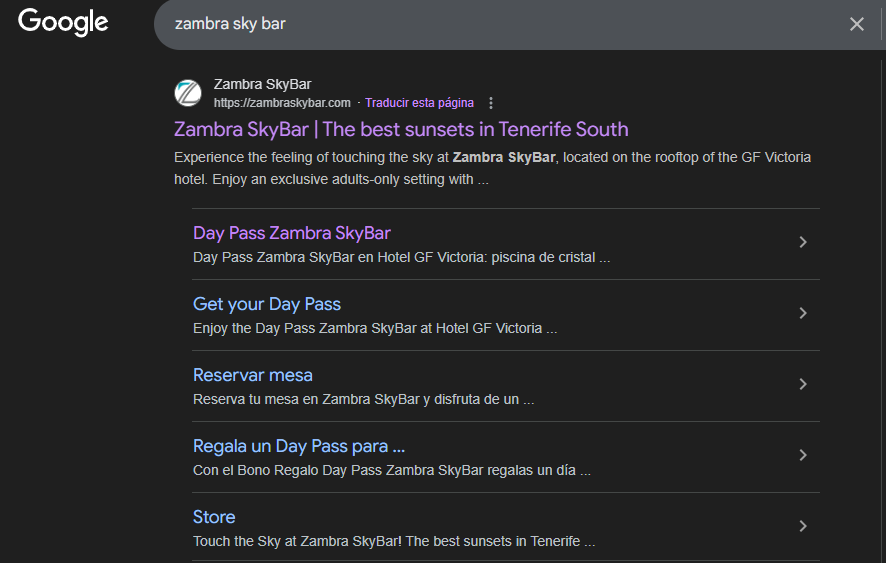Click text Enjoy the Day Pass Zambra SkyBar
886x563 pixels.
click(375, 328)
